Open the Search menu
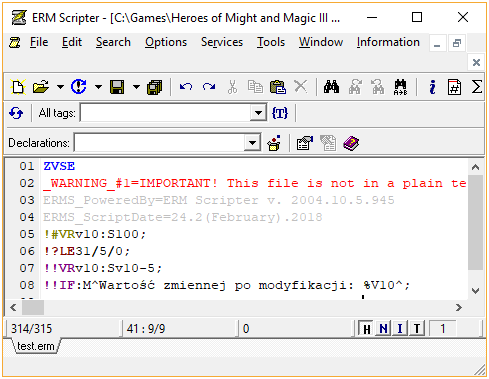489x379 pixels. click(113, 42)
